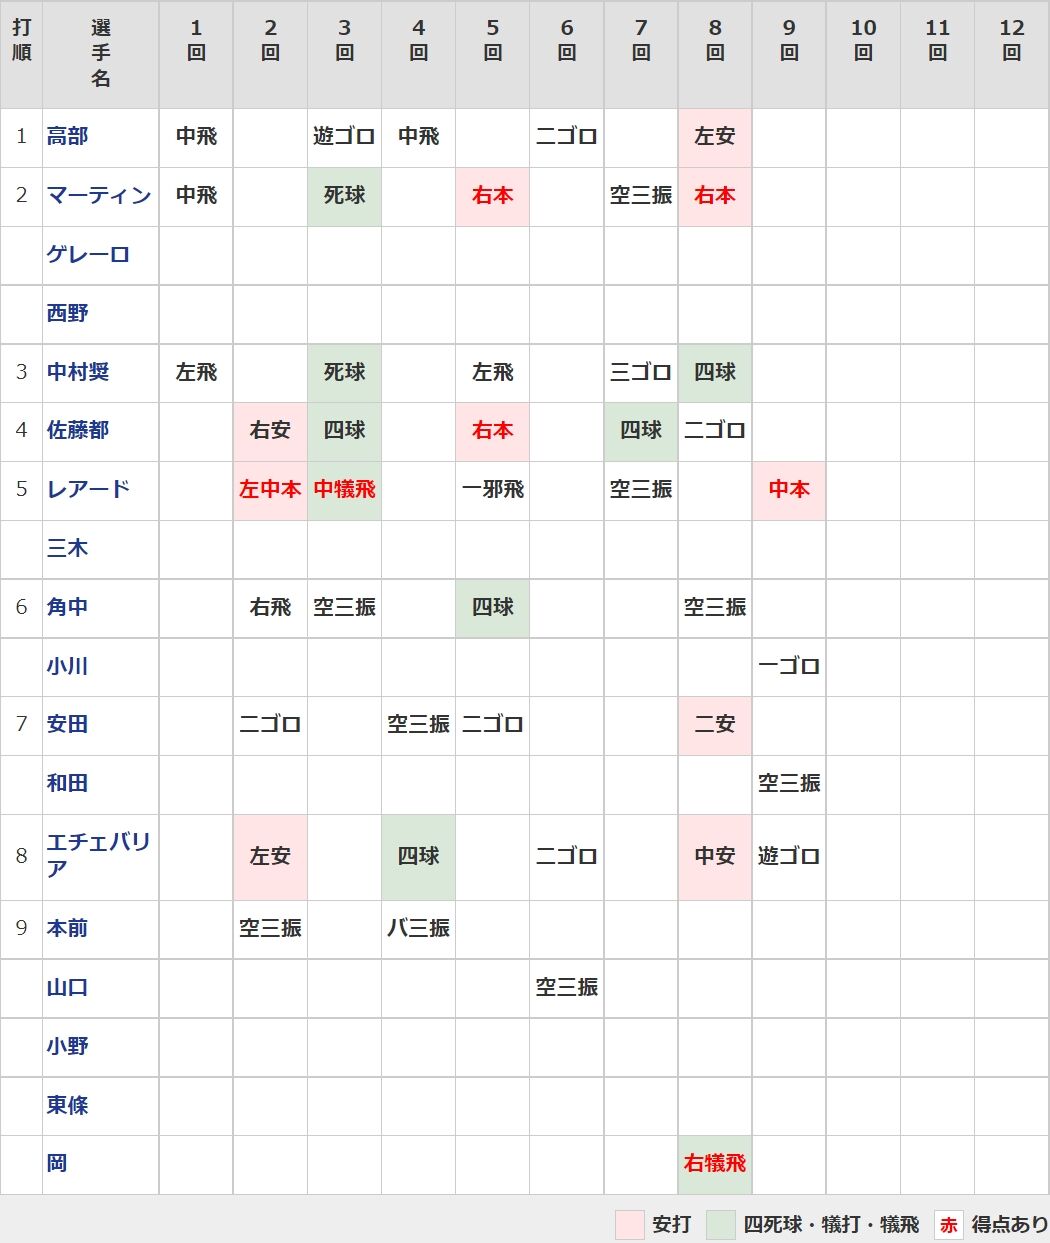Image resolution: width=1050 pixels, height=1243 pixels.
Task: Open player link レアード
Action: pos(88,489)
